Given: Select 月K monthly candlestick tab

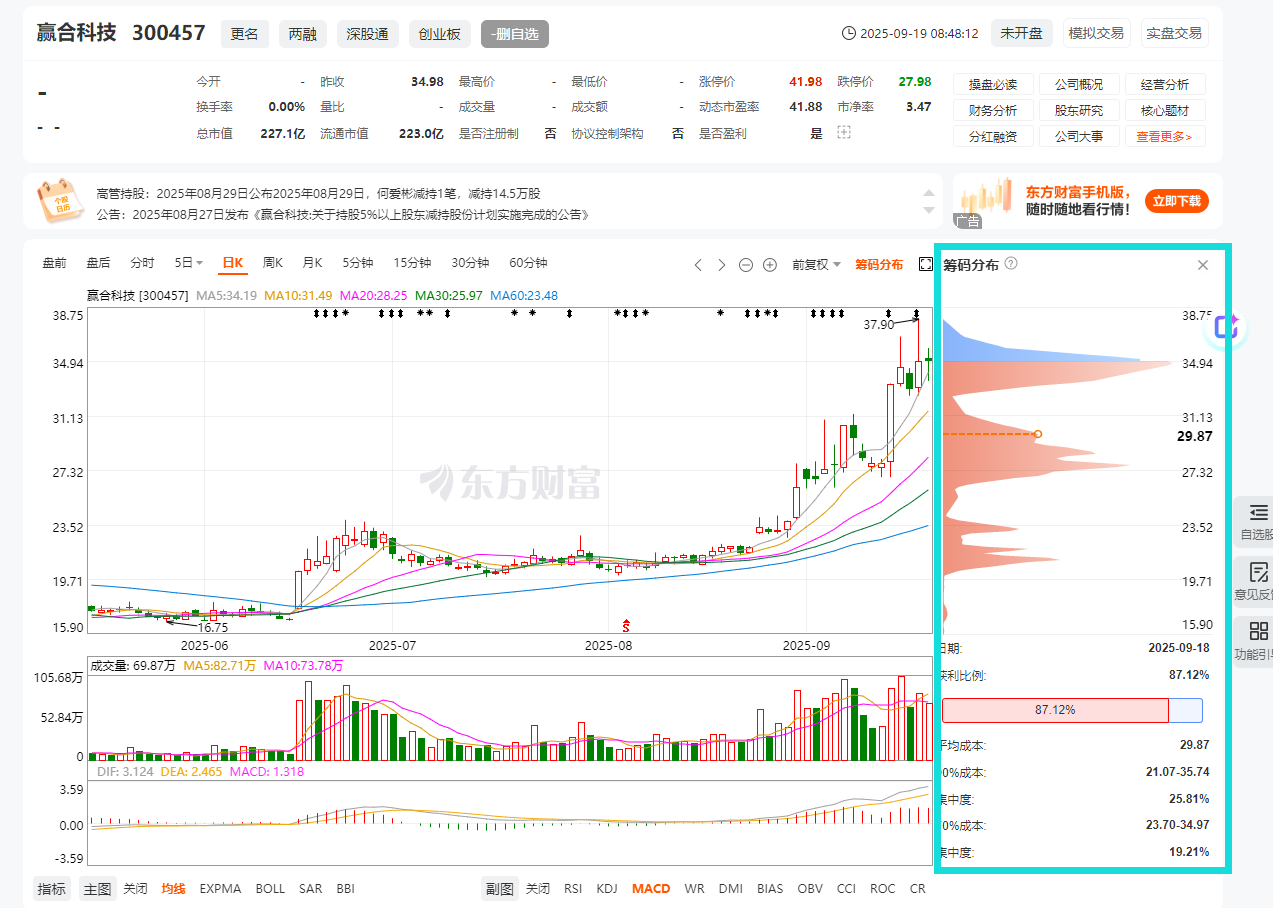Looking at the screenshot, I should pyautogui.click(x=312, y=263).
